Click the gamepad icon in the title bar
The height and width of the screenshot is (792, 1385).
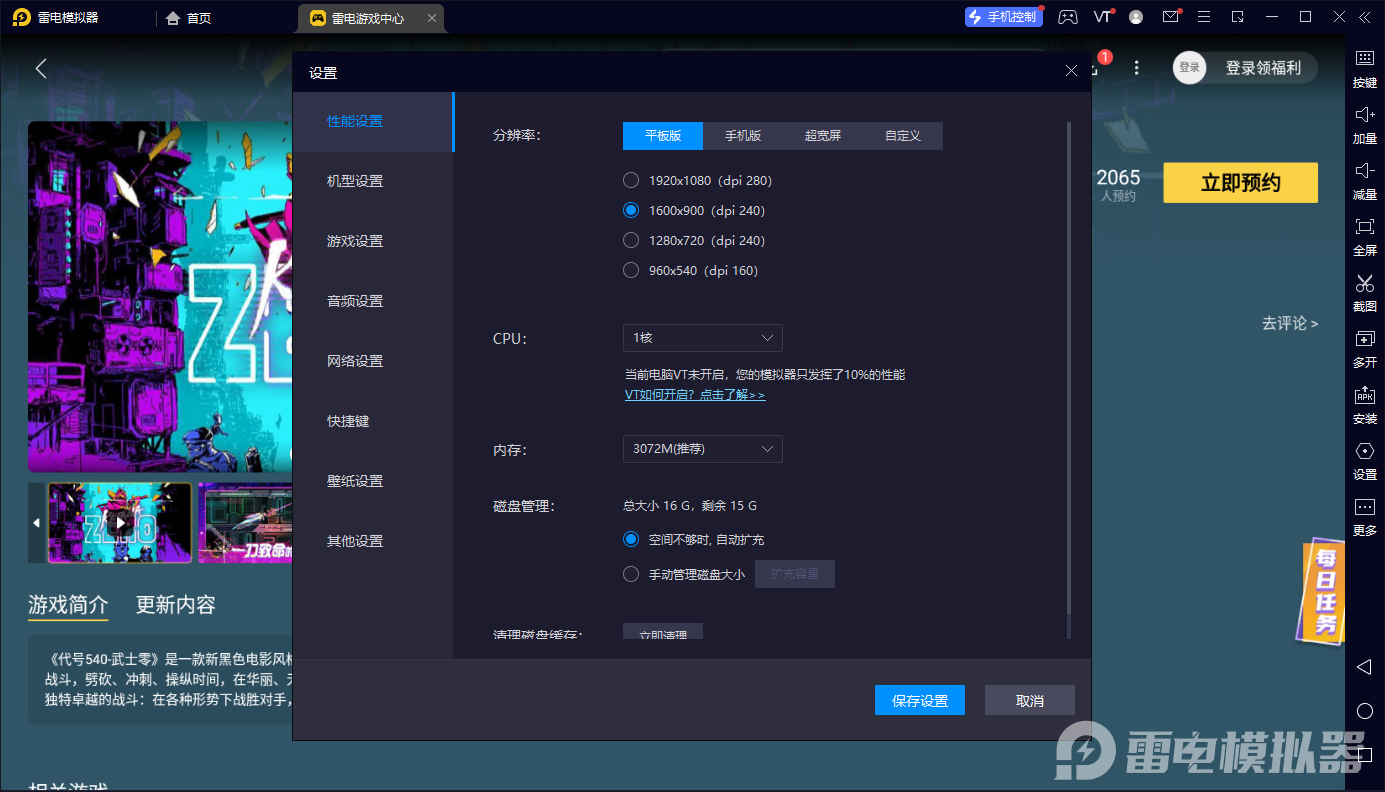pyautogui.click(x=1068, y=17)
